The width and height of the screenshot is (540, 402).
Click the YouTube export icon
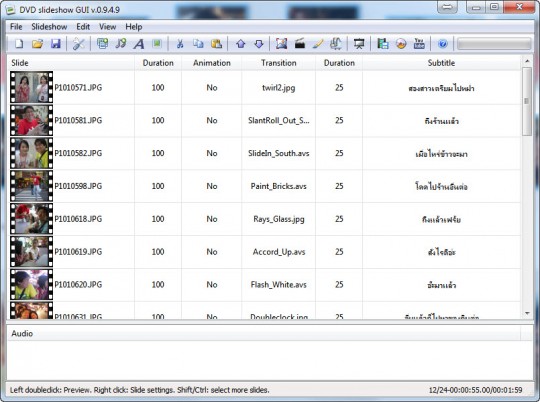tap(419, 44)
